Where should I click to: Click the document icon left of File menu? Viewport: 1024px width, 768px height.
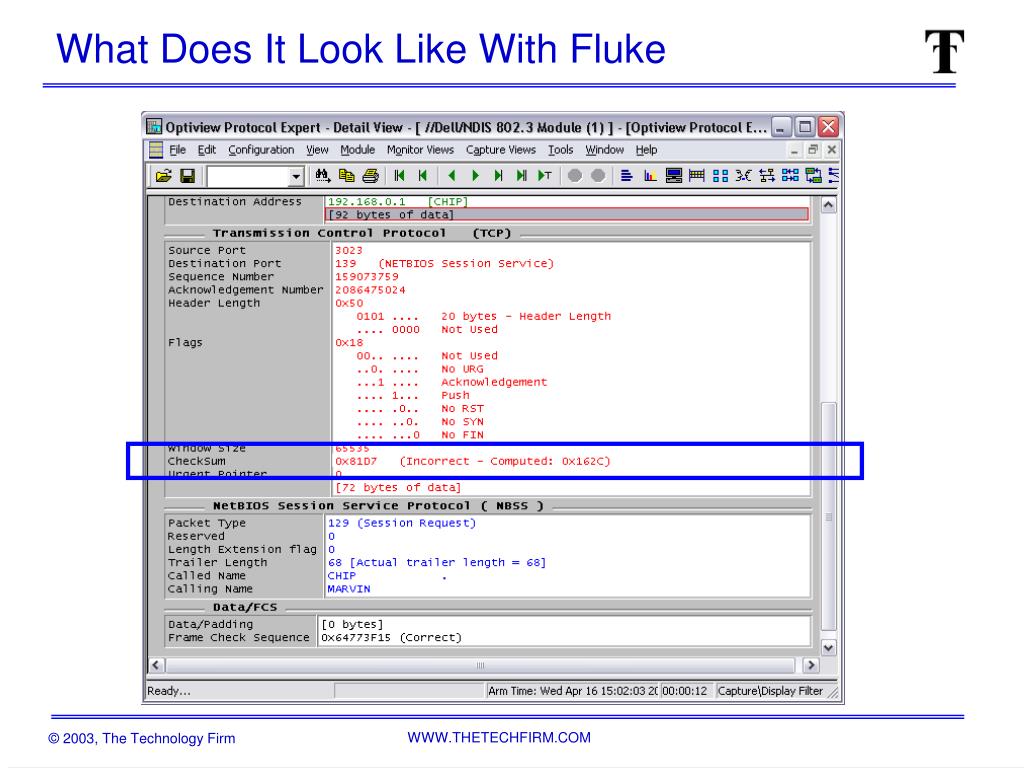[x=156, y=150]
